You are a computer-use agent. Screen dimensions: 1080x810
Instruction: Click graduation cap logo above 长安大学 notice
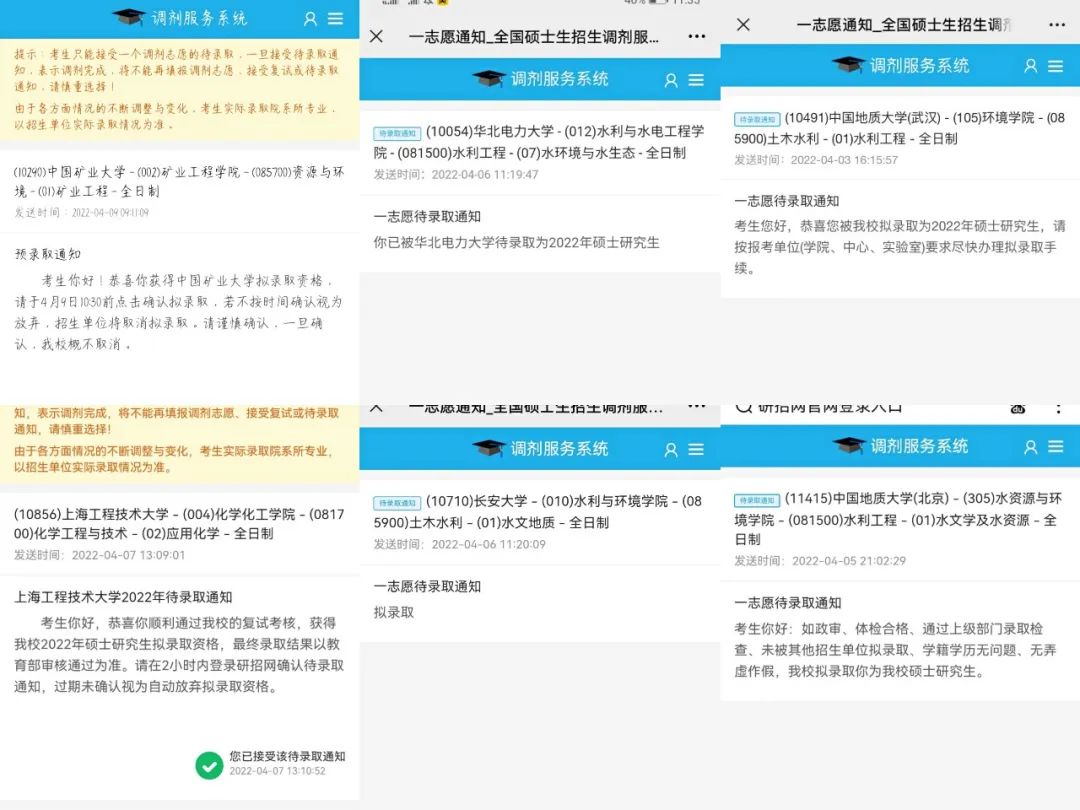pyautogui.click(x=489, y=449)
